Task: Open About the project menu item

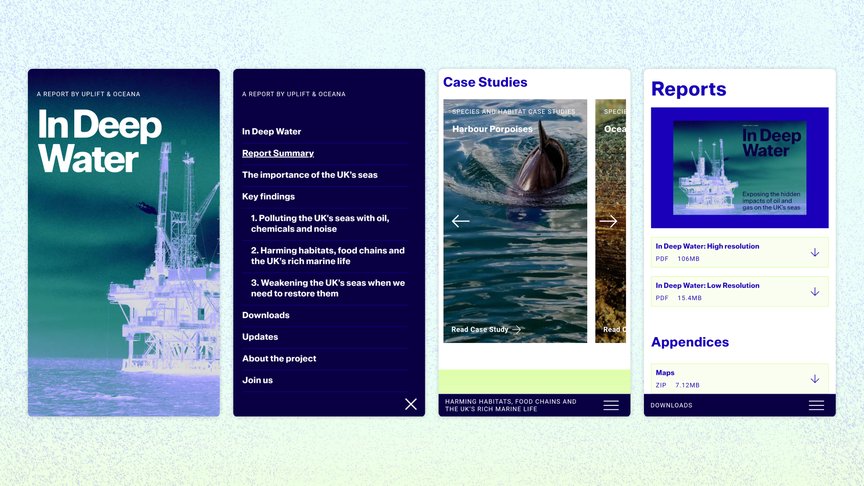Action: 279,358
